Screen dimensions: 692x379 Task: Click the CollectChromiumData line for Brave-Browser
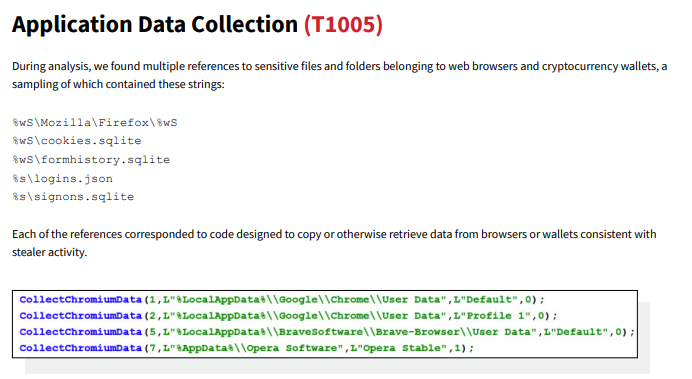tap(327, 332)
